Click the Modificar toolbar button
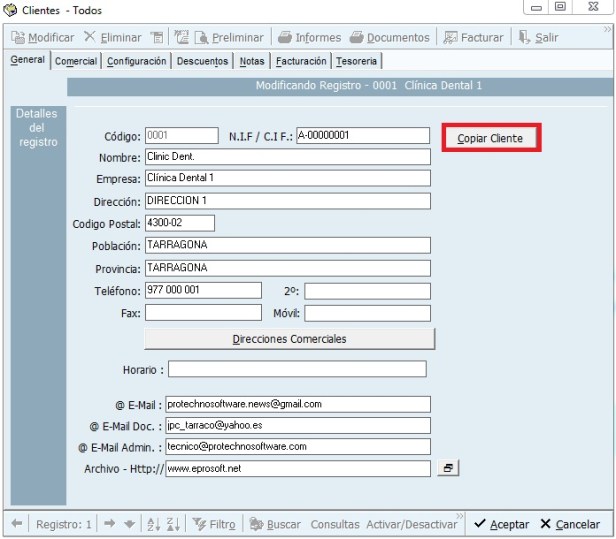Viewport: 616px width, 539px height. tap(42, 38)
